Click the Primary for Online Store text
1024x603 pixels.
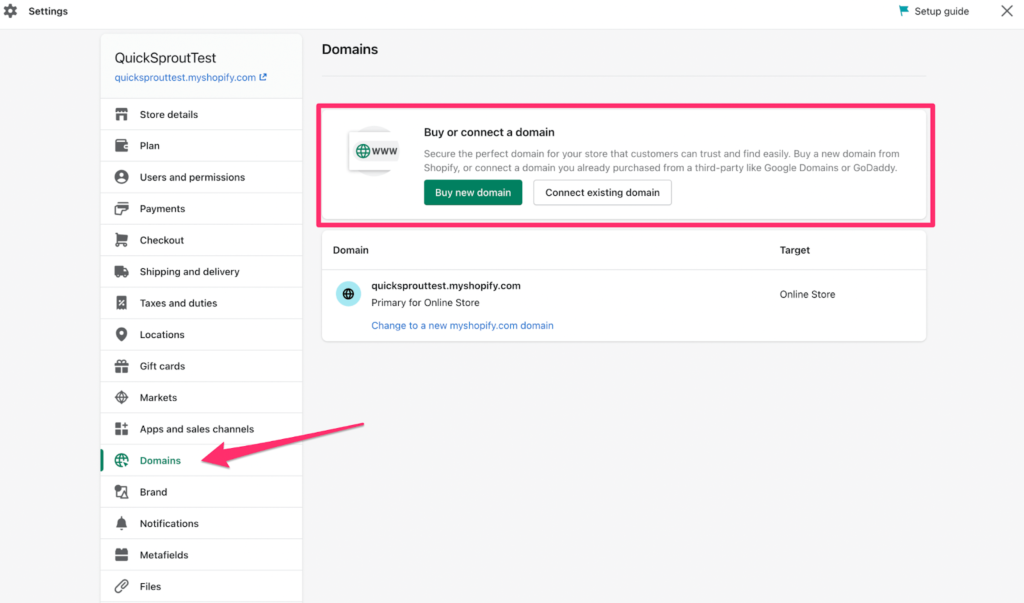[x=425, y=302]
